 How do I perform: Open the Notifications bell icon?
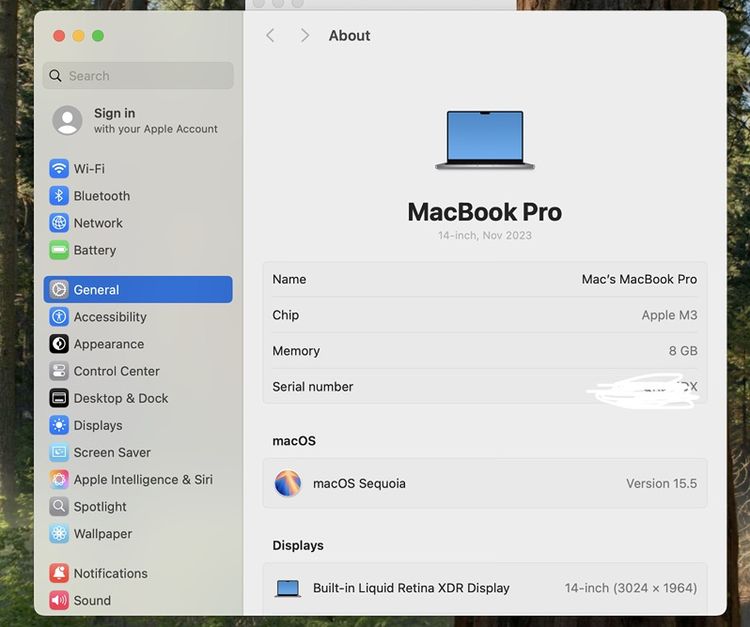pyautogui.click(x=59, y=573)
